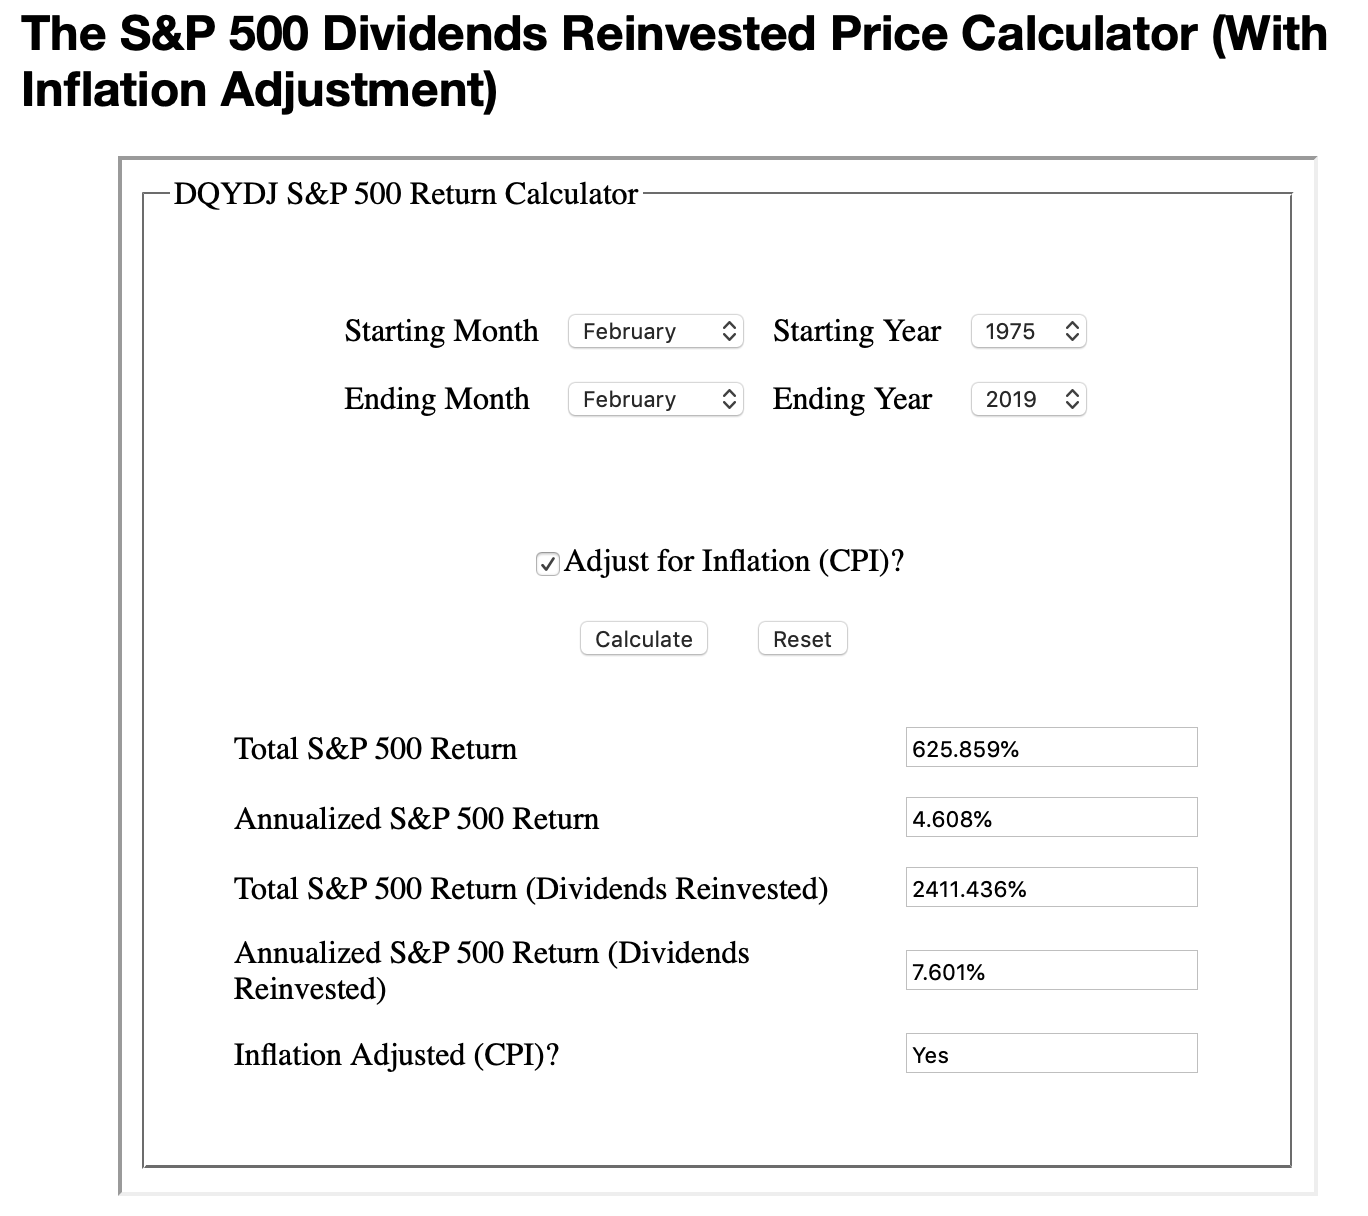
Task: Open the Starting Month dropdown
Action: pyautogui.click(x=655, y=331)
